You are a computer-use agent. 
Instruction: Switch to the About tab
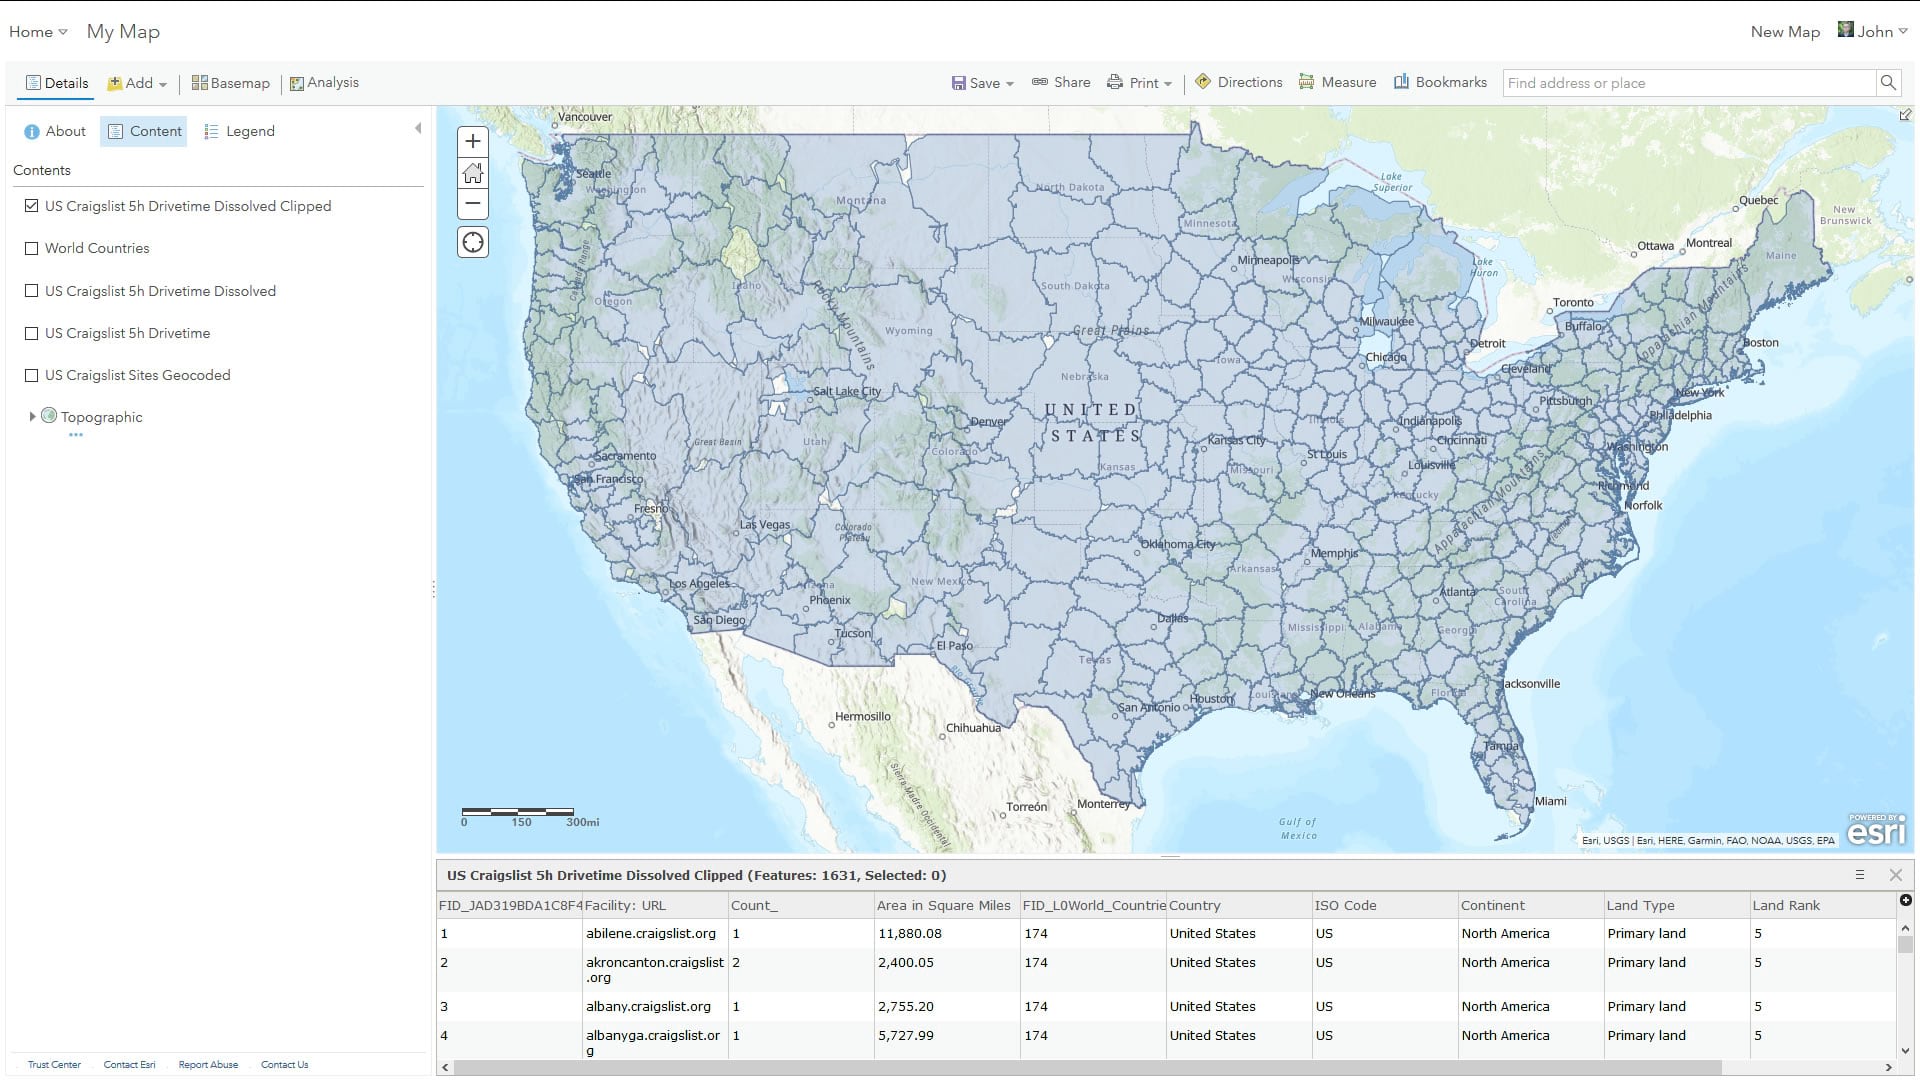coord(55,131)
